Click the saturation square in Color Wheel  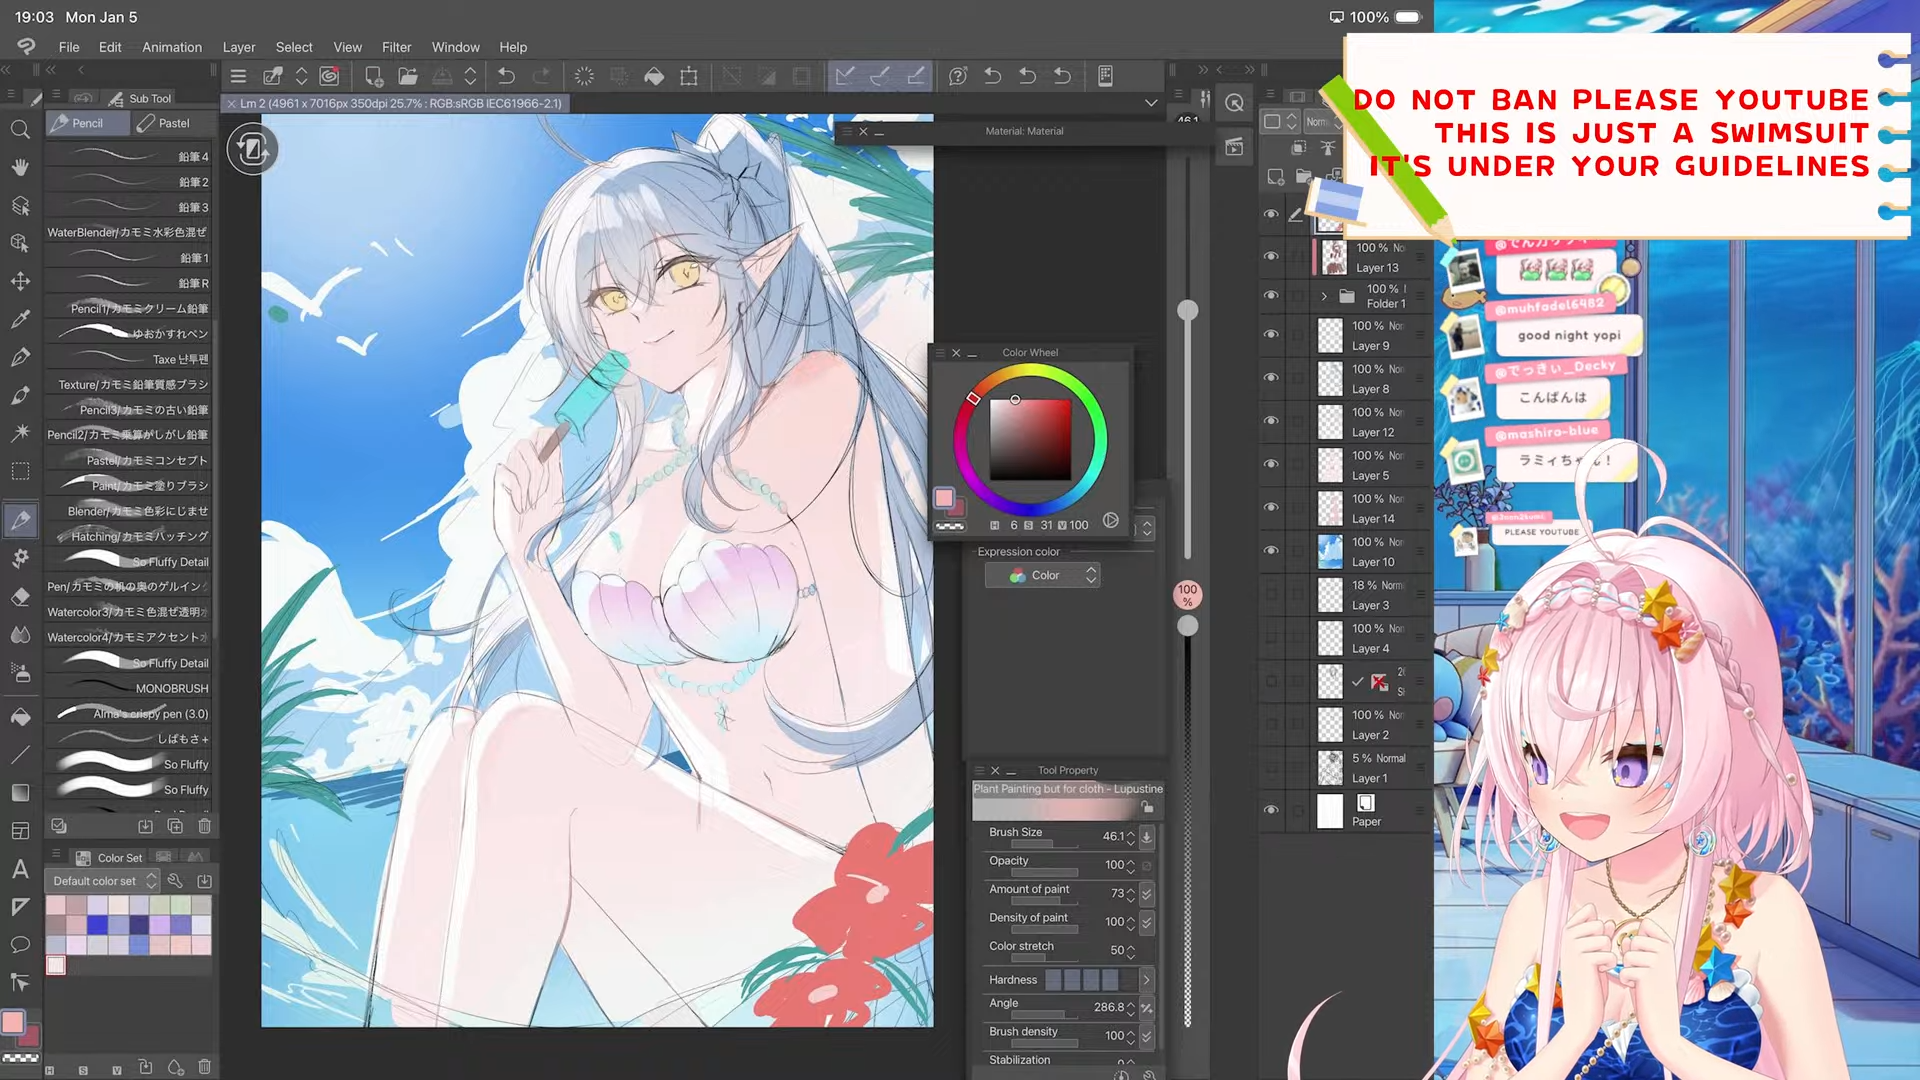1030,440
